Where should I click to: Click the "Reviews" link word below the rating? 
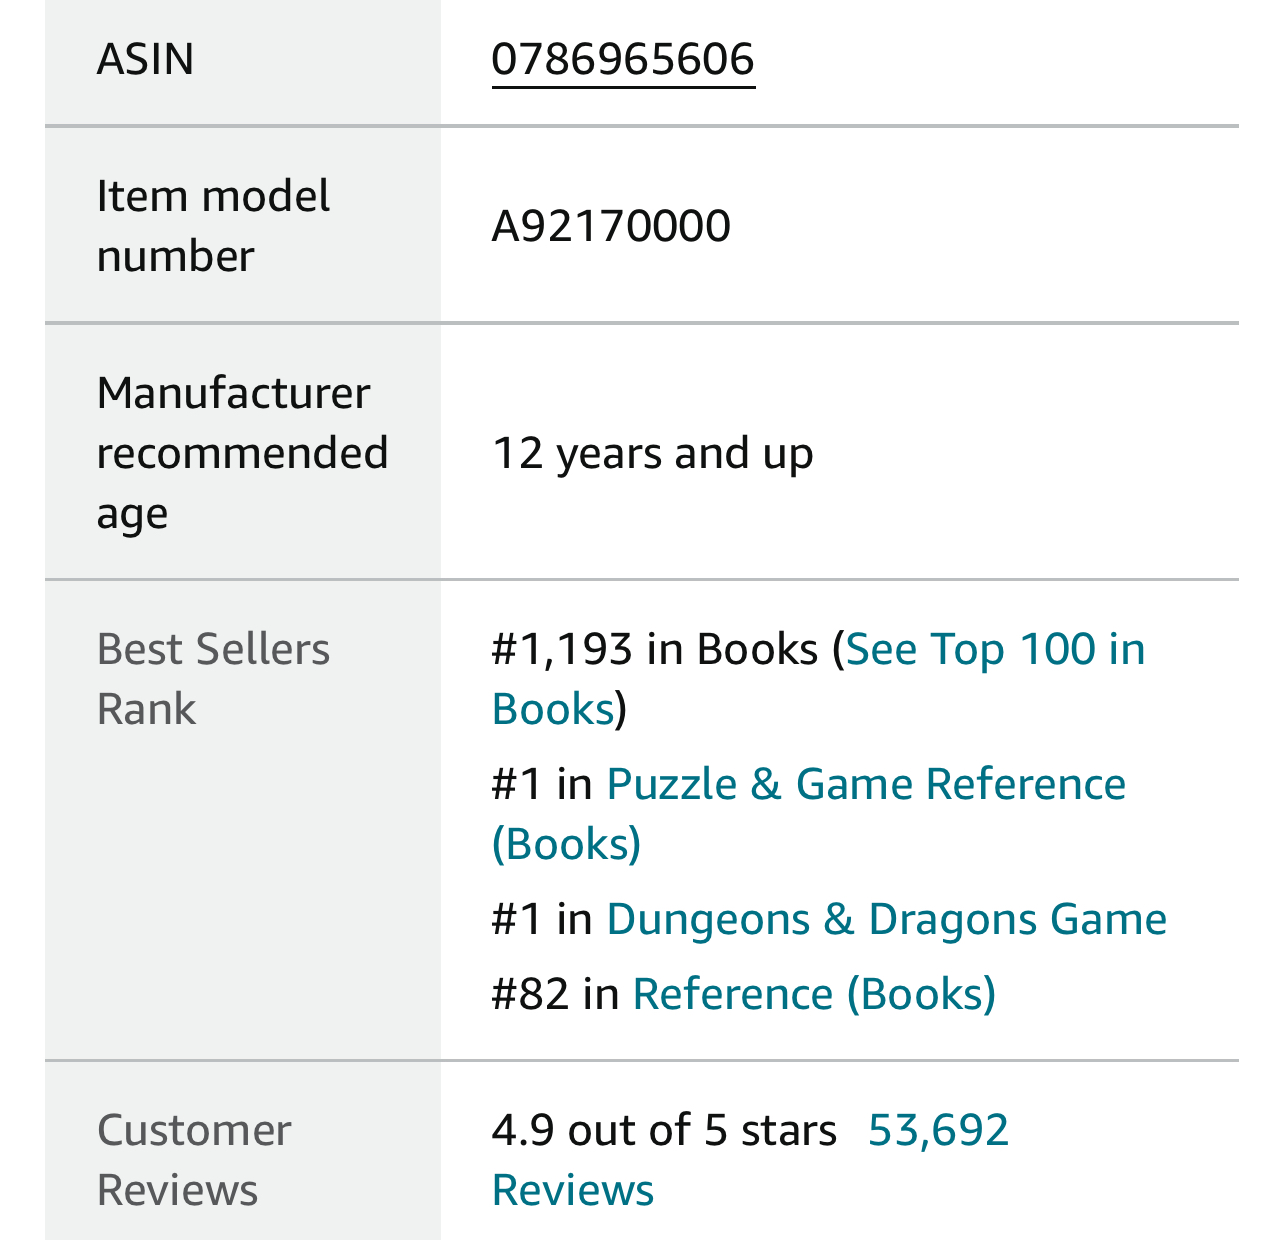(573, 1190)
